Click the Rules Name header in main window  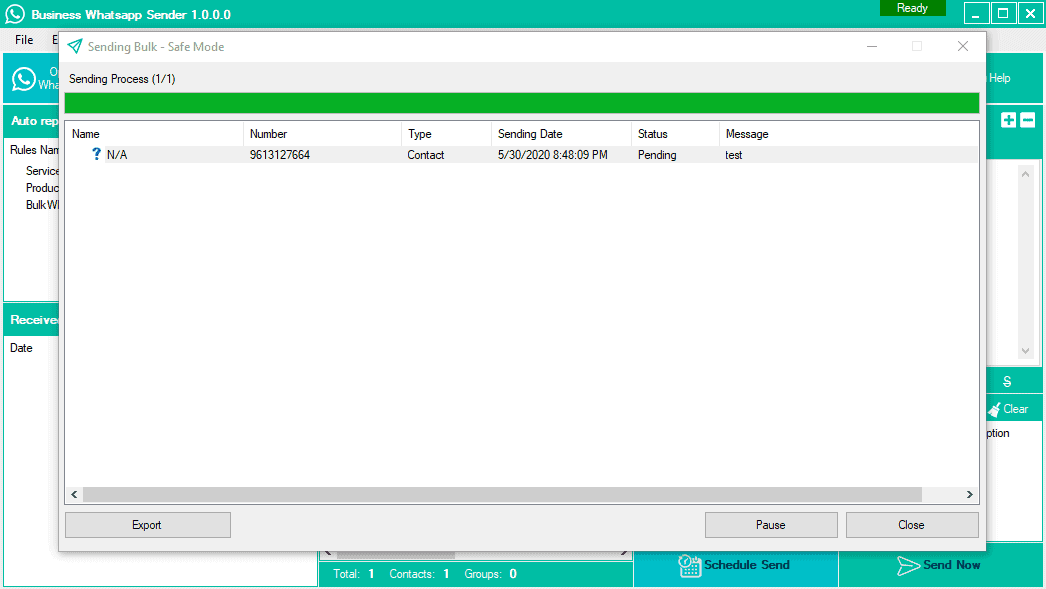[x=34, y=150]
